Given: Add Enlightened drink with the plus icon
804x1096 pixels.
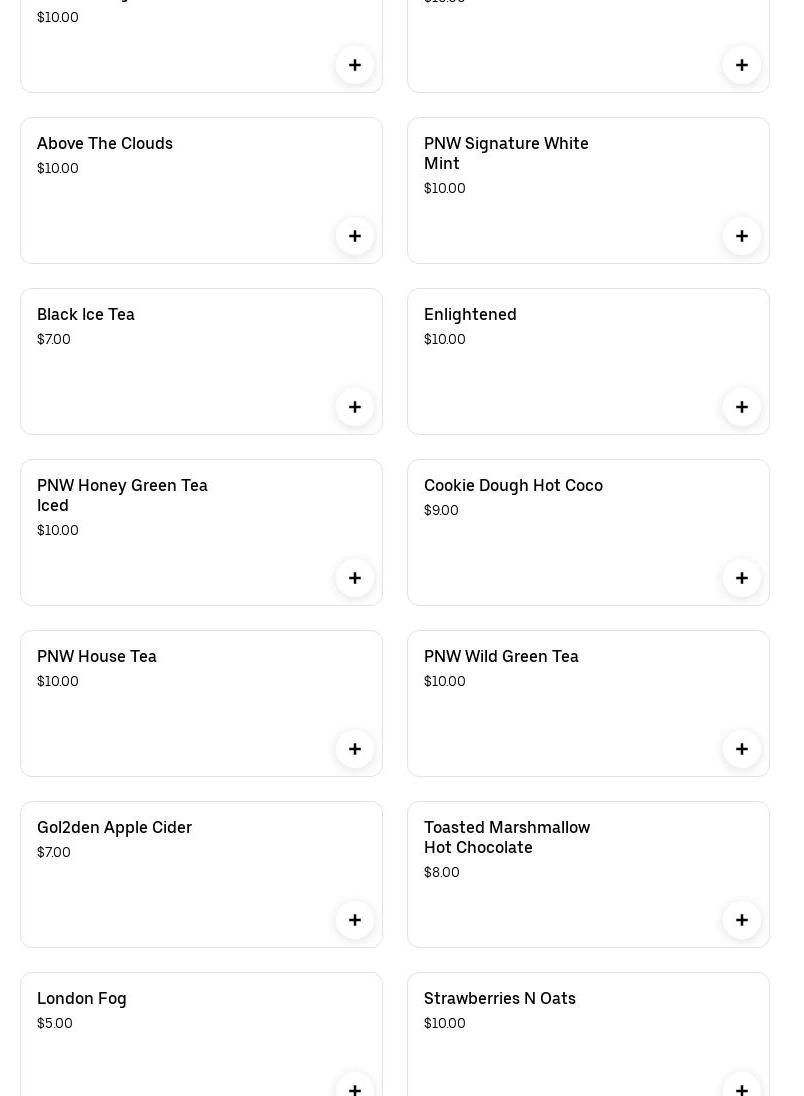Looking at the screenshot, I should (x=742, y=407).
